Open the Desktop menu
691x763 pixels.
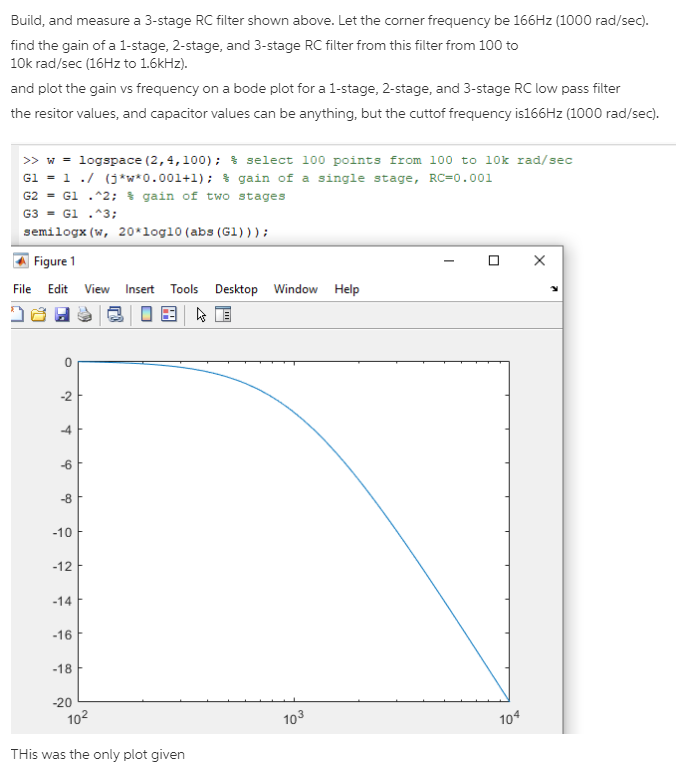pyautogui.click(x=236, y=289)
